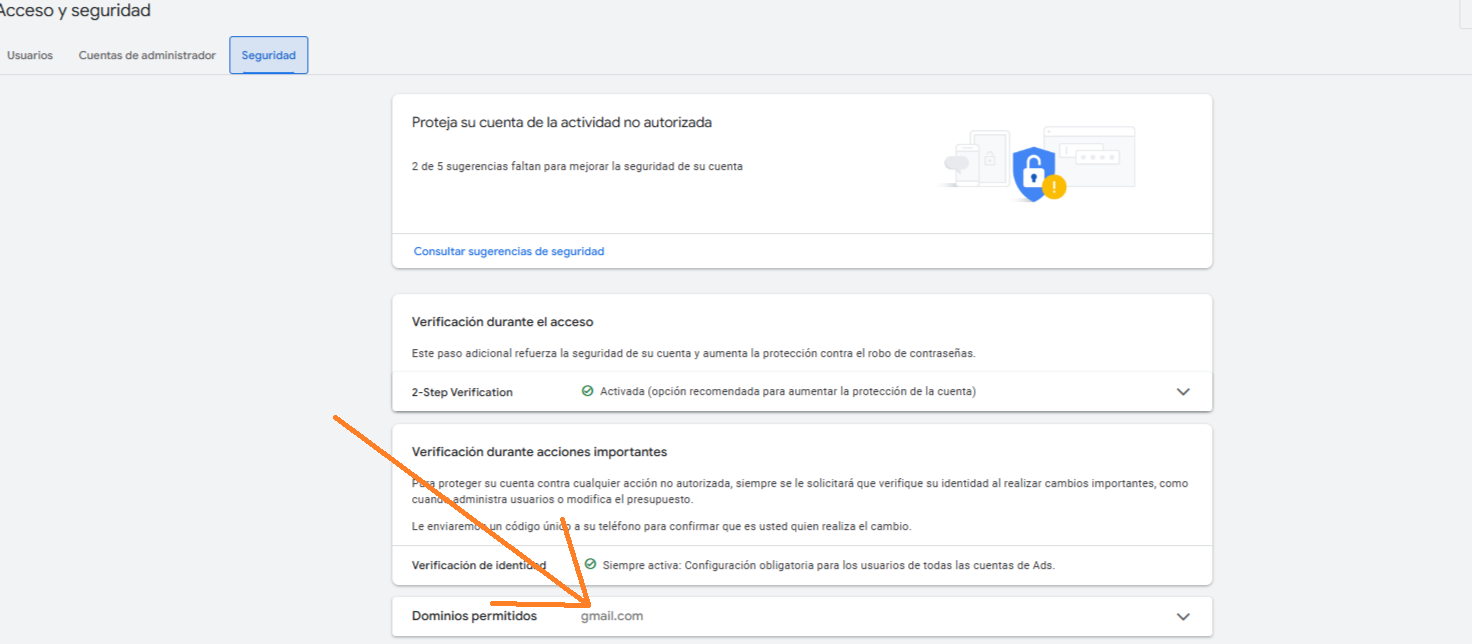Select the 2-Step Verification row label
Viewport: 1472px width, 644px height.
coord(462,392)
